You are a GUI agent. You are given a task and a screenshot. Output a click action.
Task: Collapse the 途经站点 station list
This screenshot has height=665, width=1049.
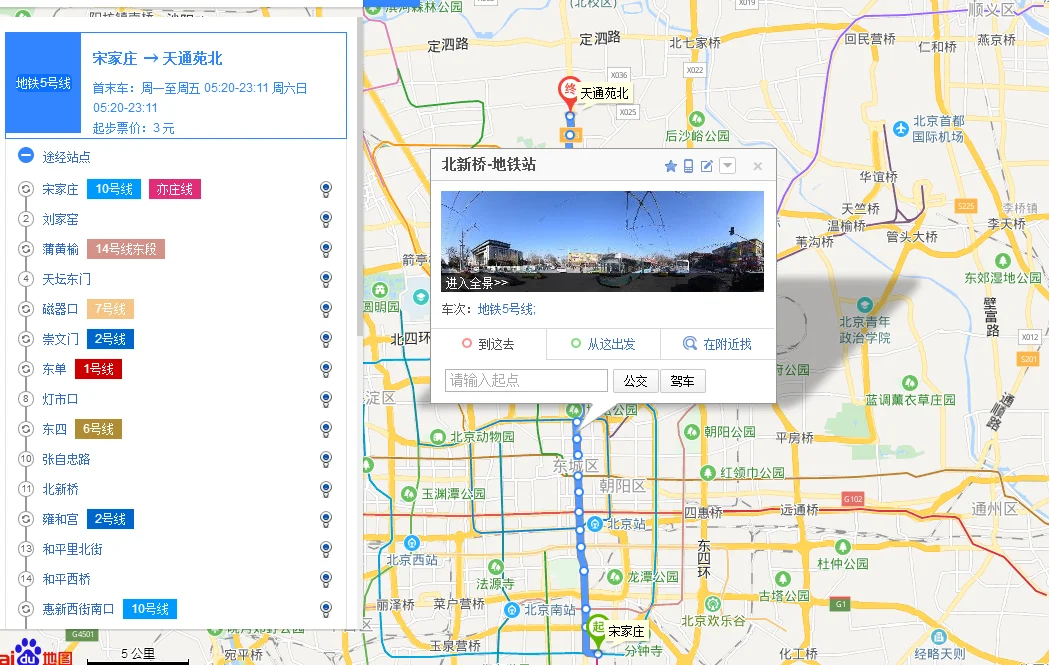pyautogui.click(x=27, y=155)
